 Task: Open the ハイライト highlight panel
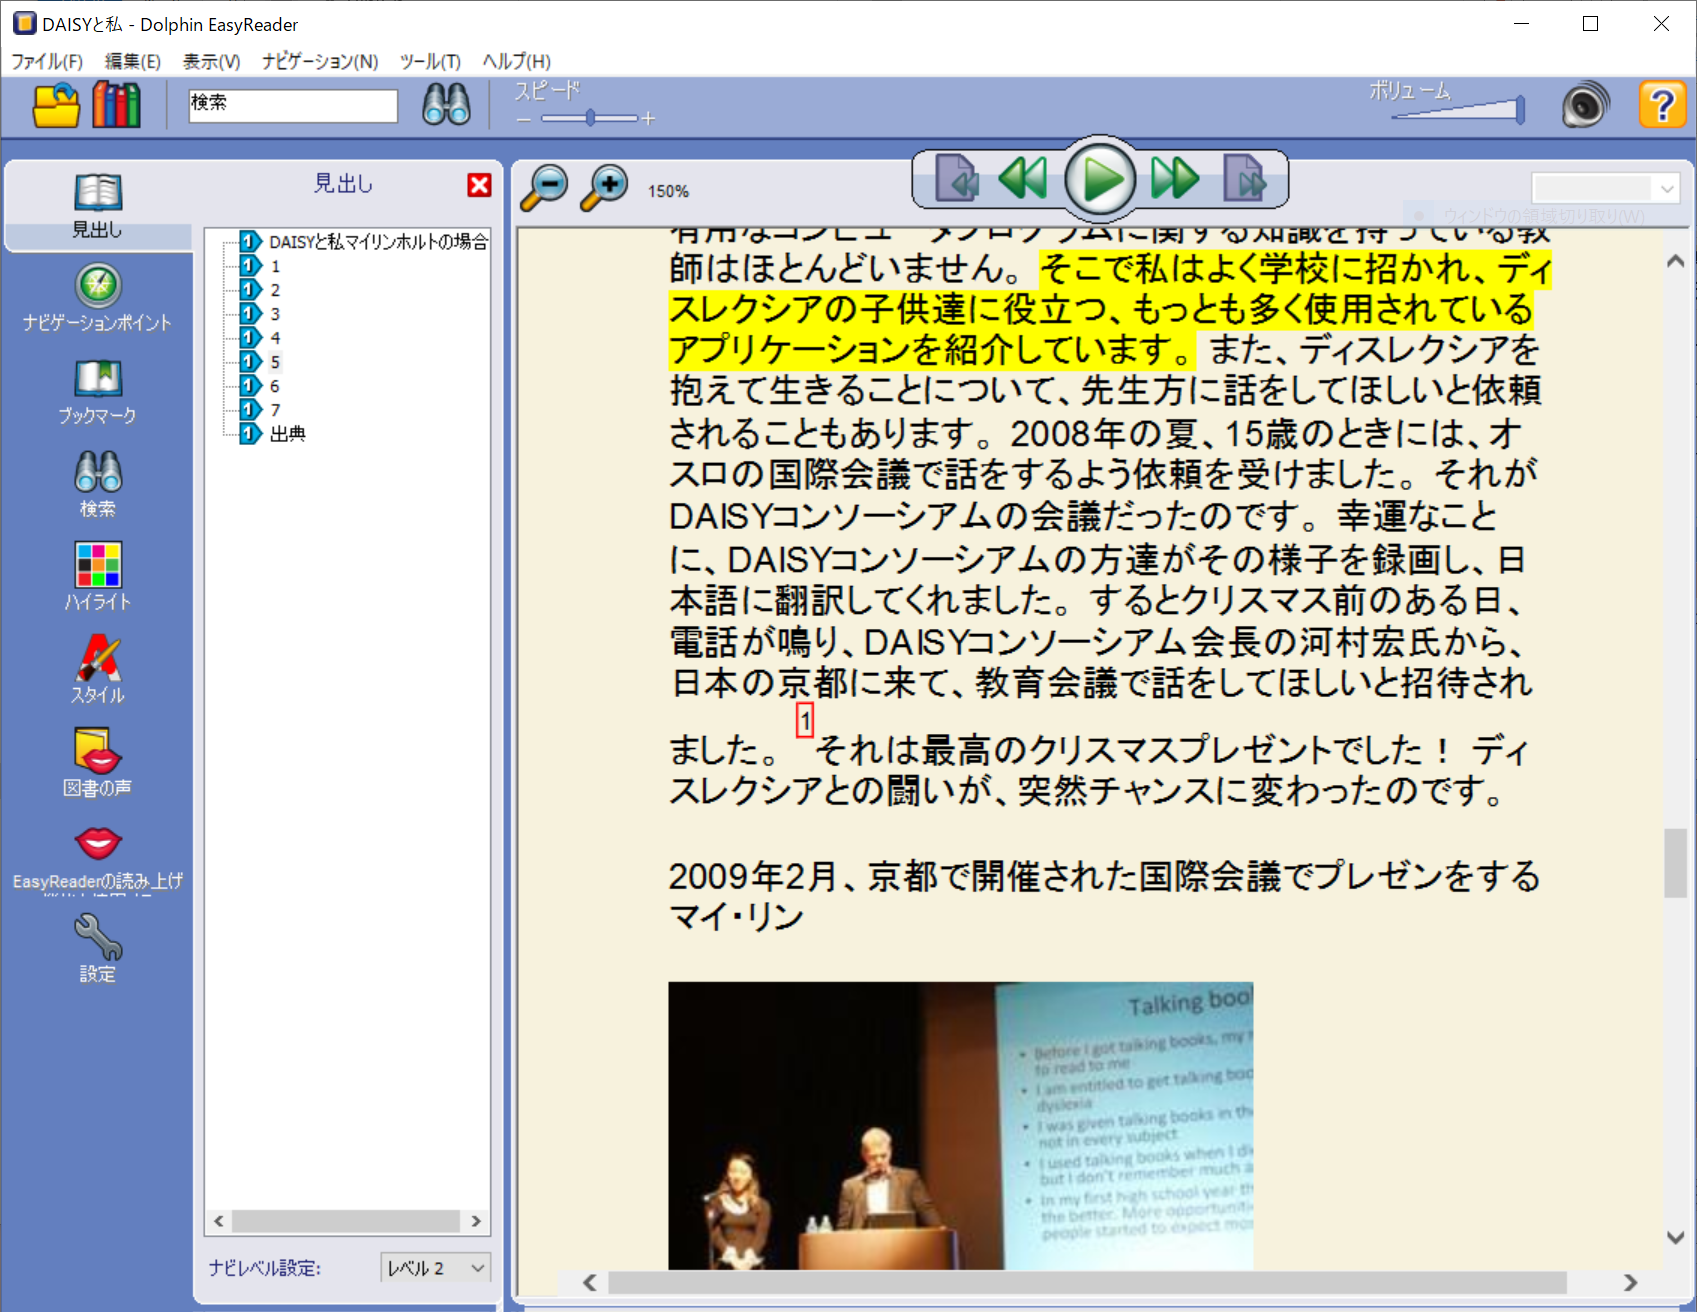(98, 577)
